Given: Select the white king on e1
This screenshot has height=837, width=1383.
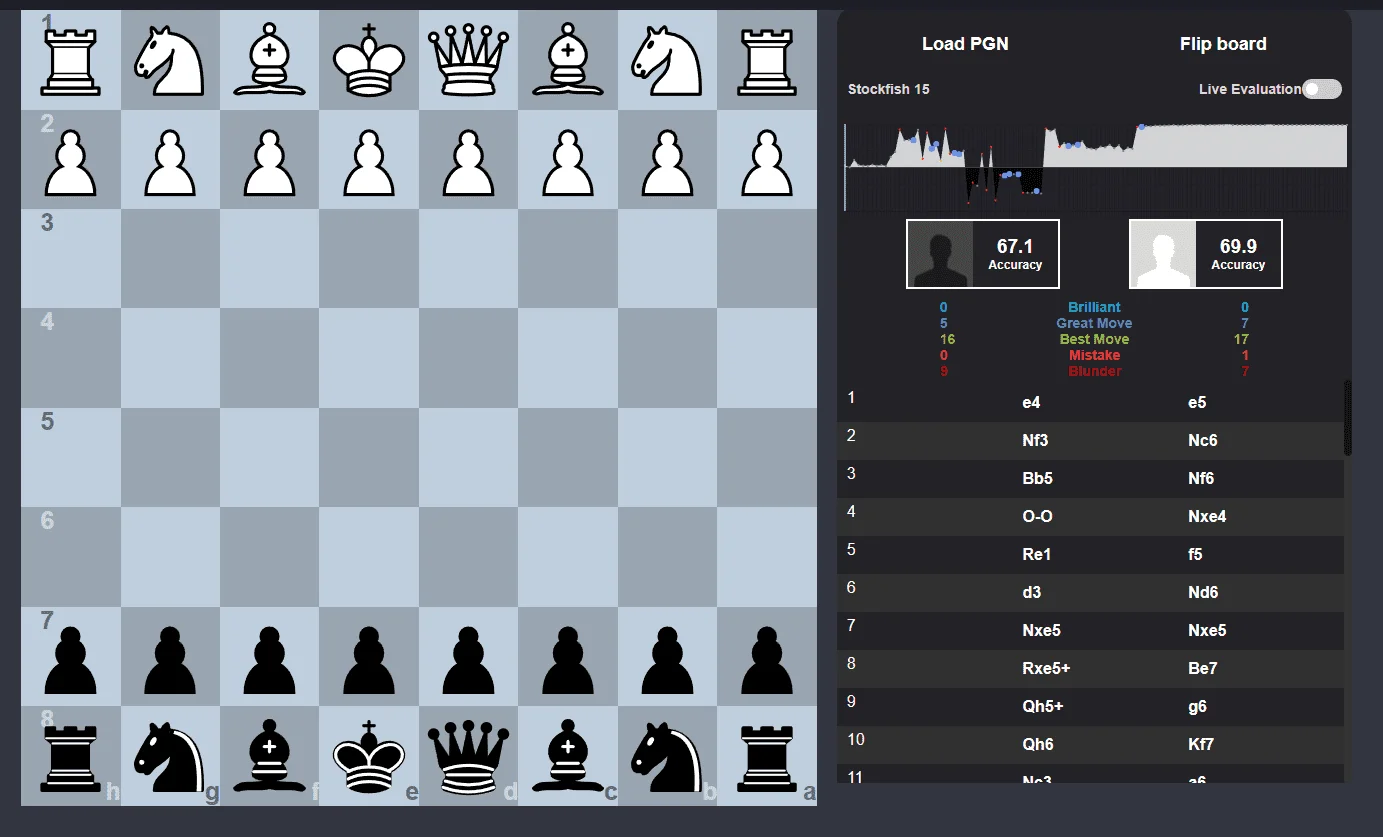Looking at the screenshot, I should coord(369,60).
